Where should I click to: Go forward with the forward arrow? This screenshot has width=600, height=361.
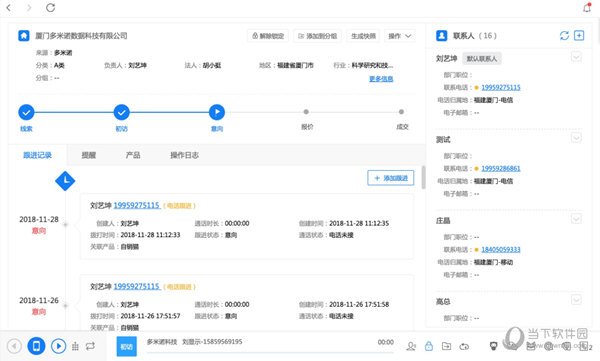(29, 8)
